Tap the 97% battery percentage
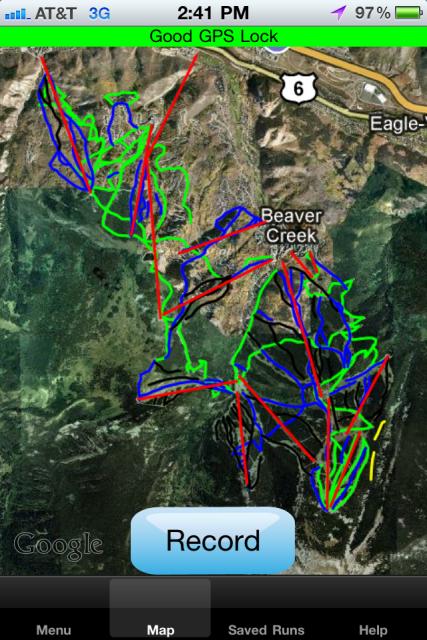 (372, 13)
